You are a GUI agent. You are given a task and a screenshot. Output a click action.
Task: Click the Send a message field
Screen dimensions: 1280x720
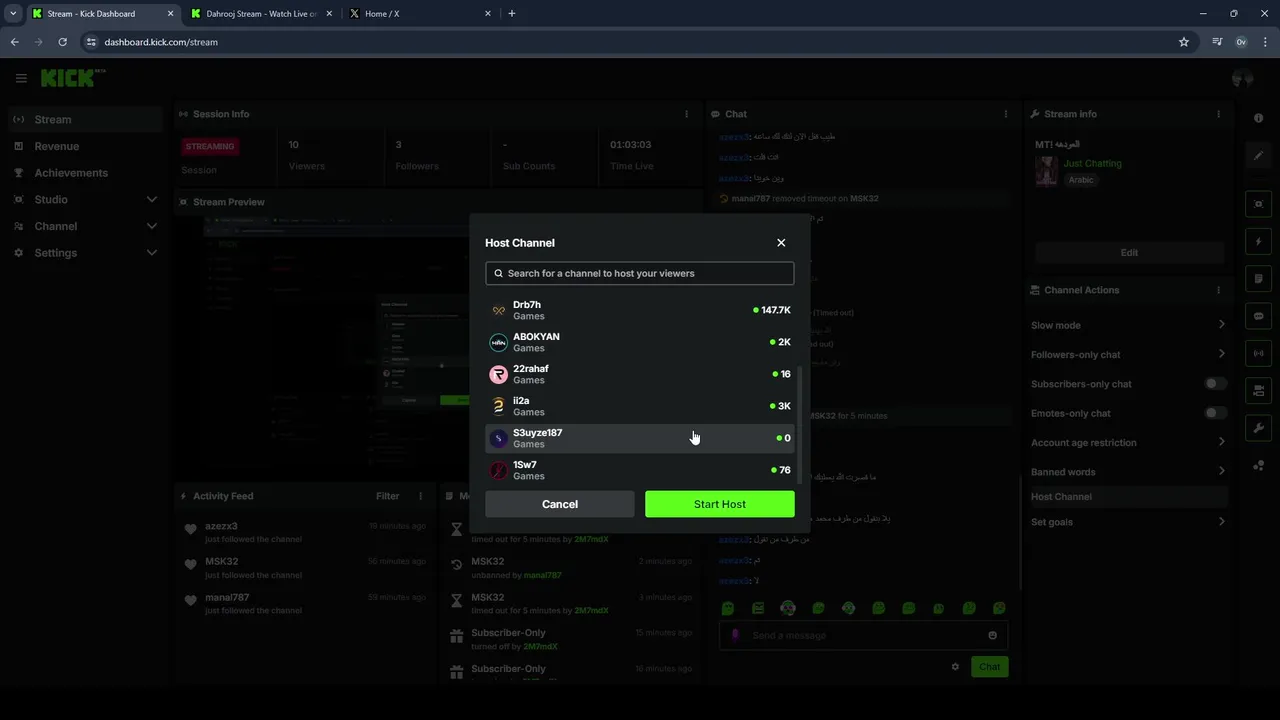pos(864,635)
